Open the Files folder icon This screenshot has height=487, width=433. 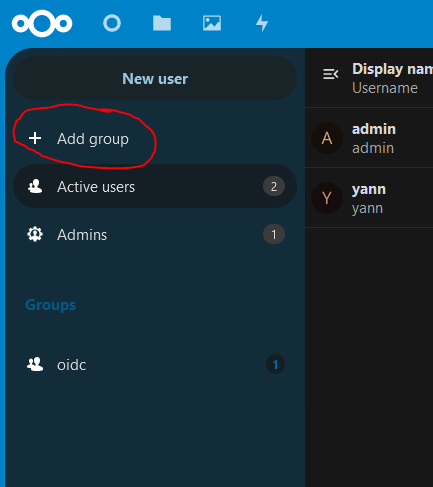[162, 23]
